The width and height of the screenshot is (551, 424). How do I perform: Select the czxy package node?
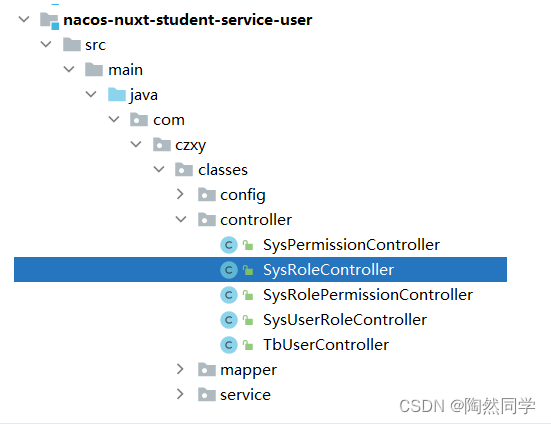tap(190, 145)
